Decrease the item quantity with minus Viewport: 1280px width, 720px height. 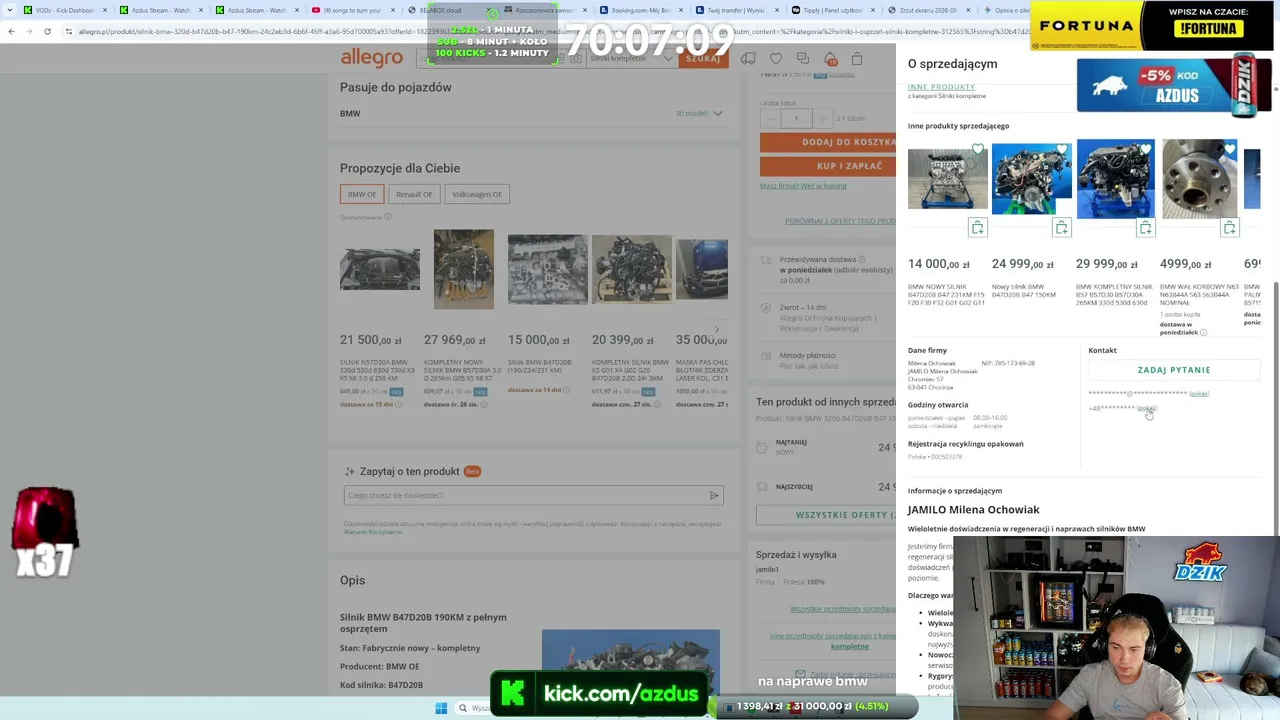[769, 119]
